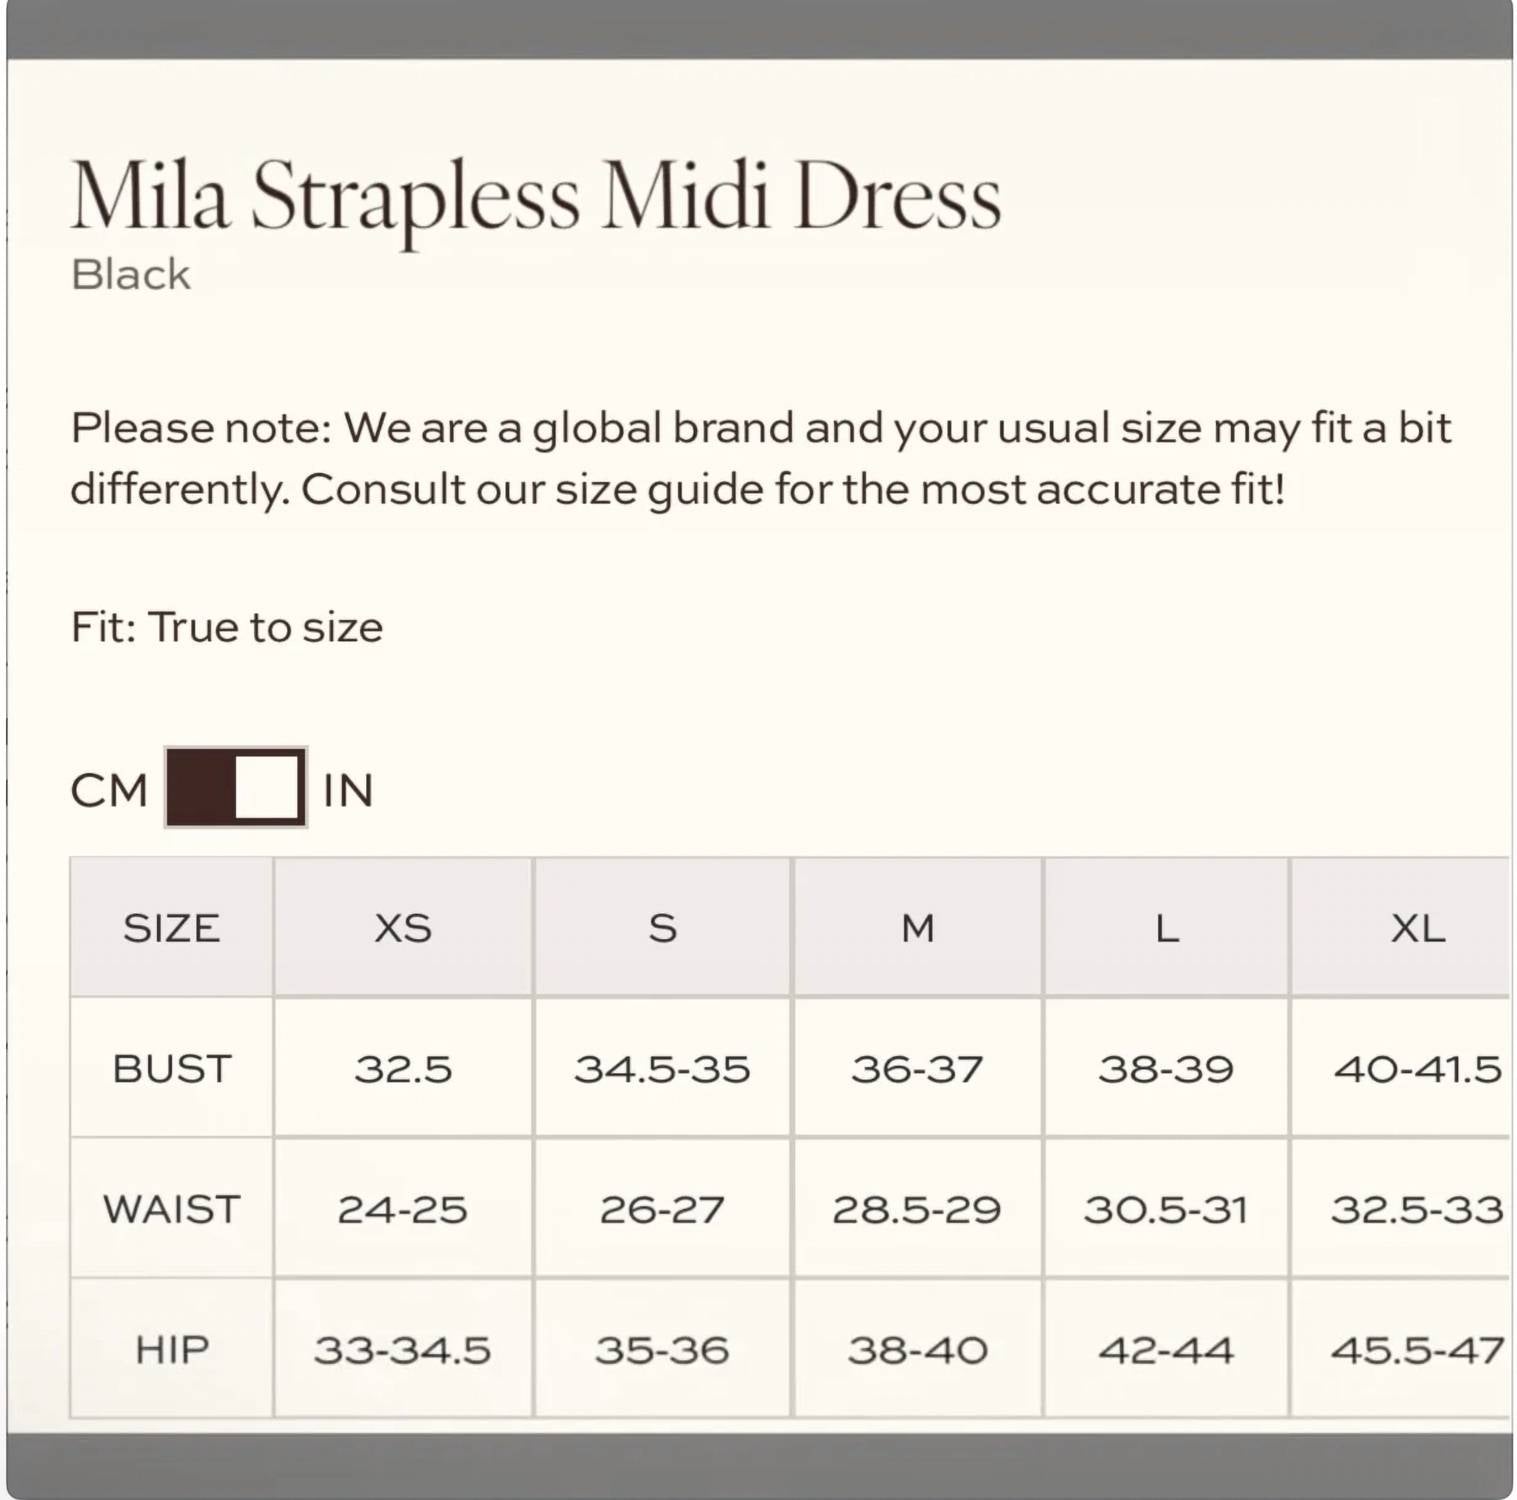Image resolution: width=1517 pixels, height=1500 pixels.
Task: Click the XS bust value 32.5
Action: click(403, 1068)
